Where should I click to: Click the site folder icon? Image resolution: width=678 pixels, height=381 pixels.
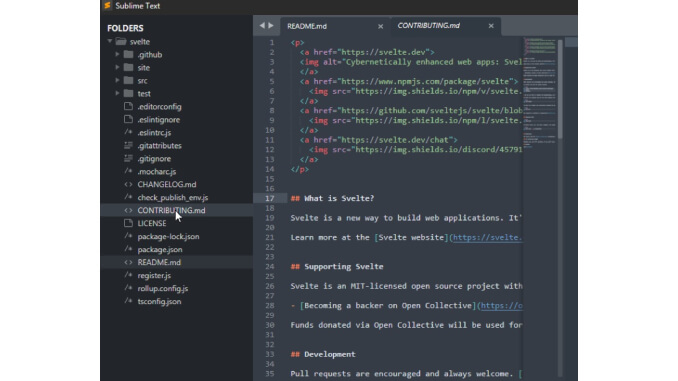(128, 67)
